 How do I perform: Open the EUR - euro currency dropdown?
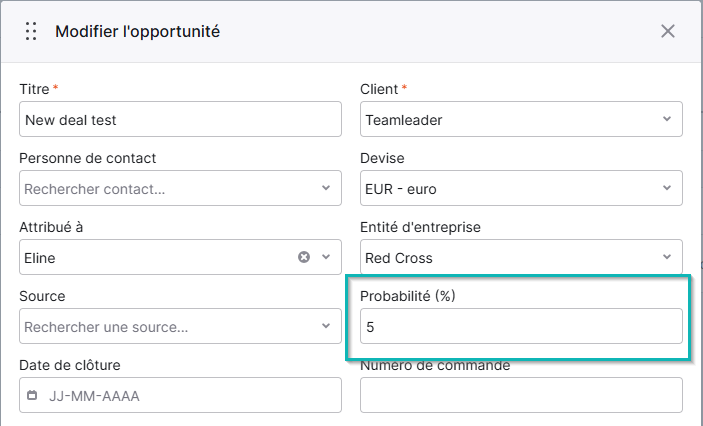[x=521, y=188]
